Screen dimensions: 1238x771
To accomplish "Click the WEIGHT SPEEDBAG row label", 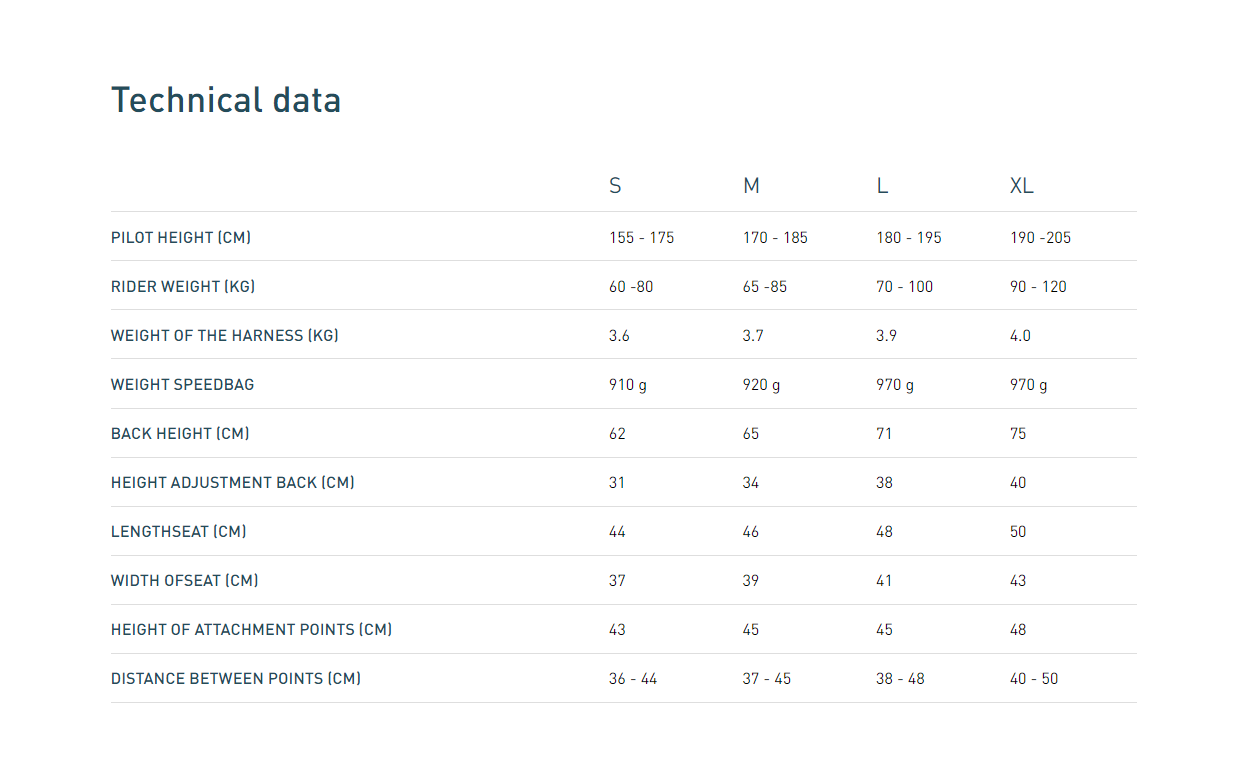I will [182, 385].
